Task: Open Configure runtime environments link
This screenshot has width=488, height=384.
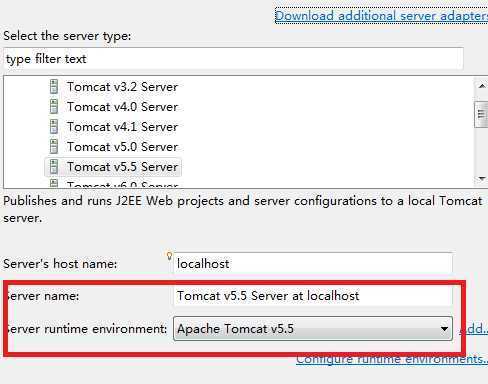Action: (x=392, y=359)
